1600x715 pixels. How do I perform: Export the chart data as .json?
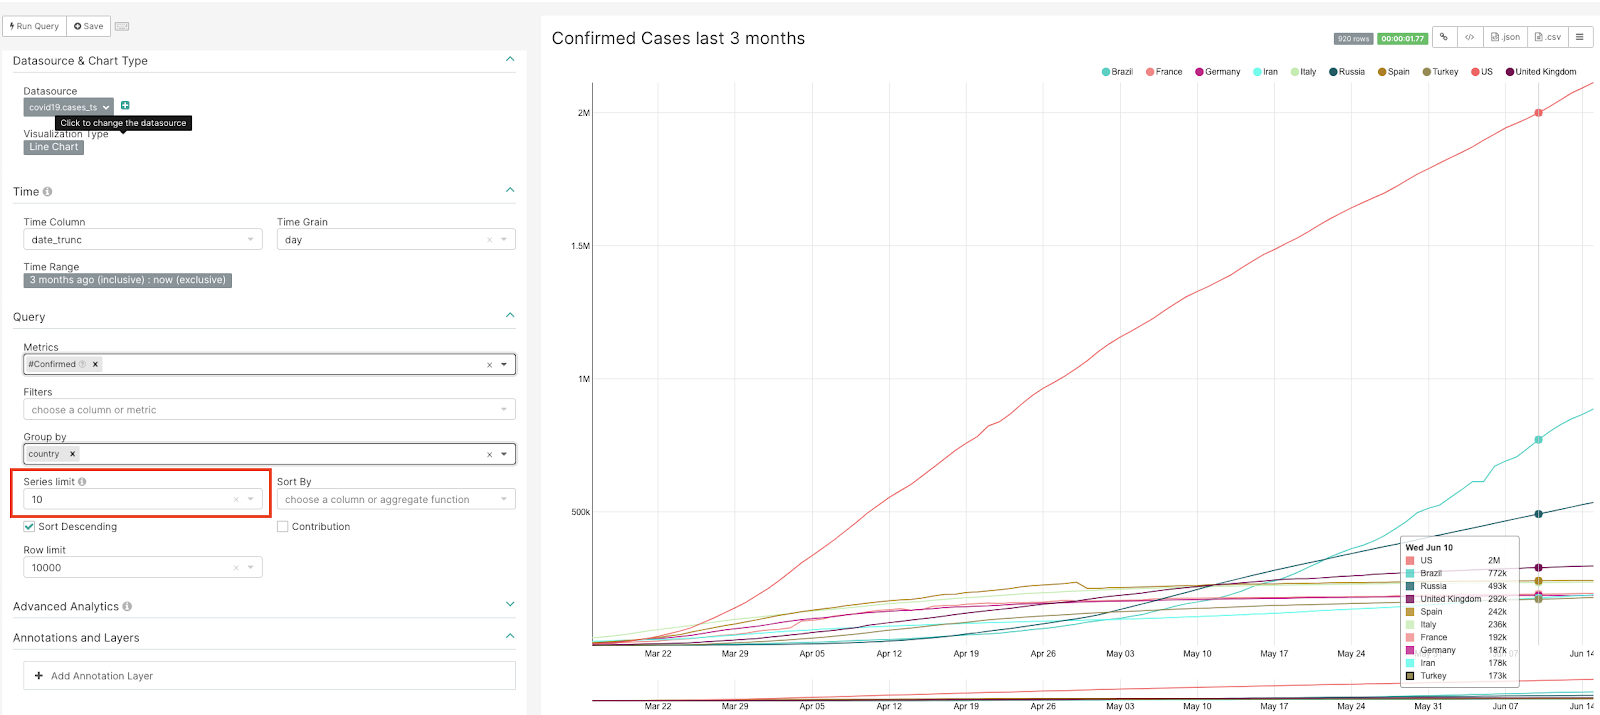(x=1505, y=37)
